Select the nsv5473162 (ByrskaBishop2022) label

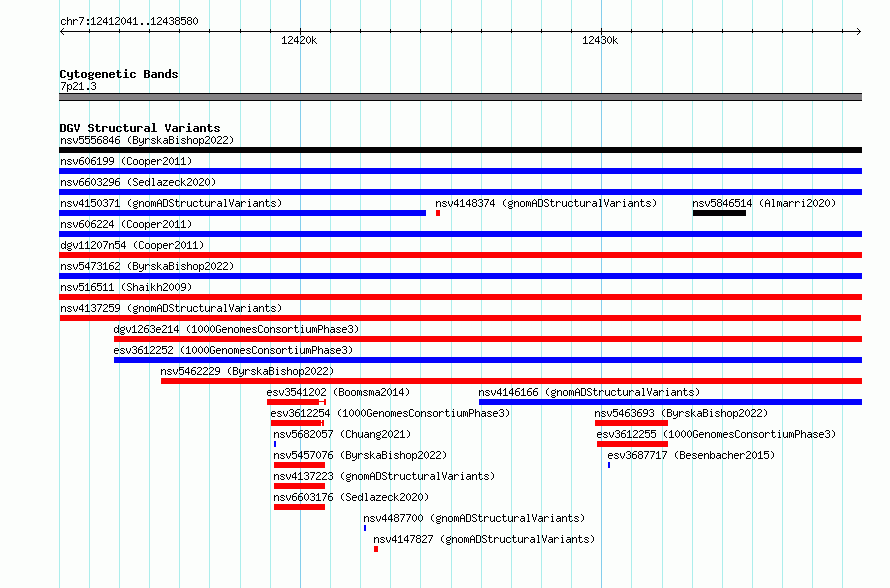coord(147,266)
